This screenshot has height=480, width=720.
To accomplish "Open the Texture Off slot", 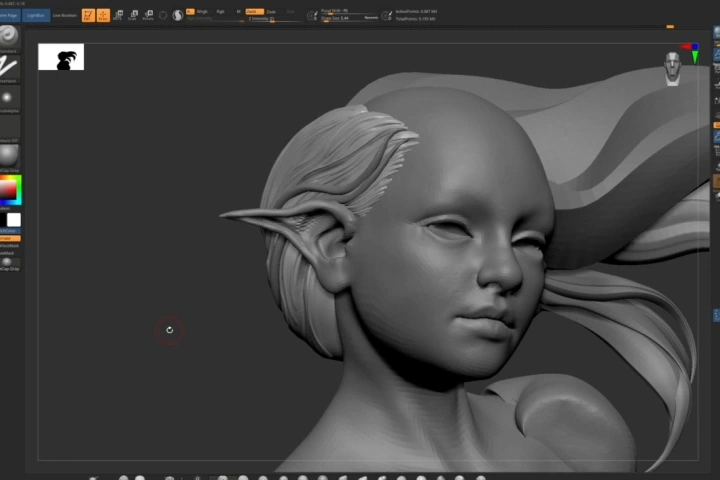I will tap(10, 127).
